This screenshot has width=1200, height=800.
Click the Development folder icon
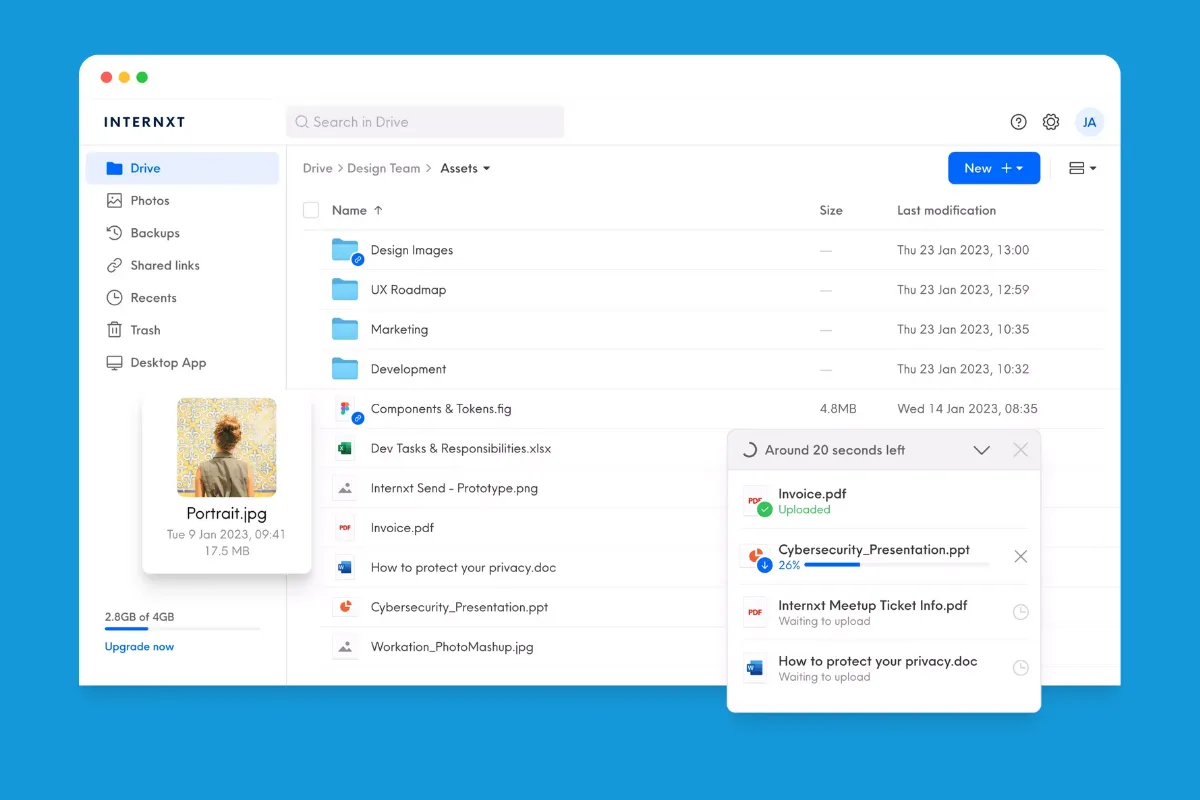345,369
